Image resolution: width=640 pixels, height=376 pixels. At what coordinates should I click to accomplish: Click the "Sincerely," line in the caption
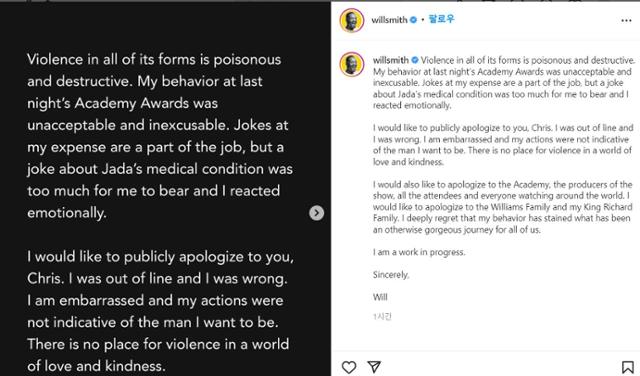pyautogui.click(x=391, y=275)
